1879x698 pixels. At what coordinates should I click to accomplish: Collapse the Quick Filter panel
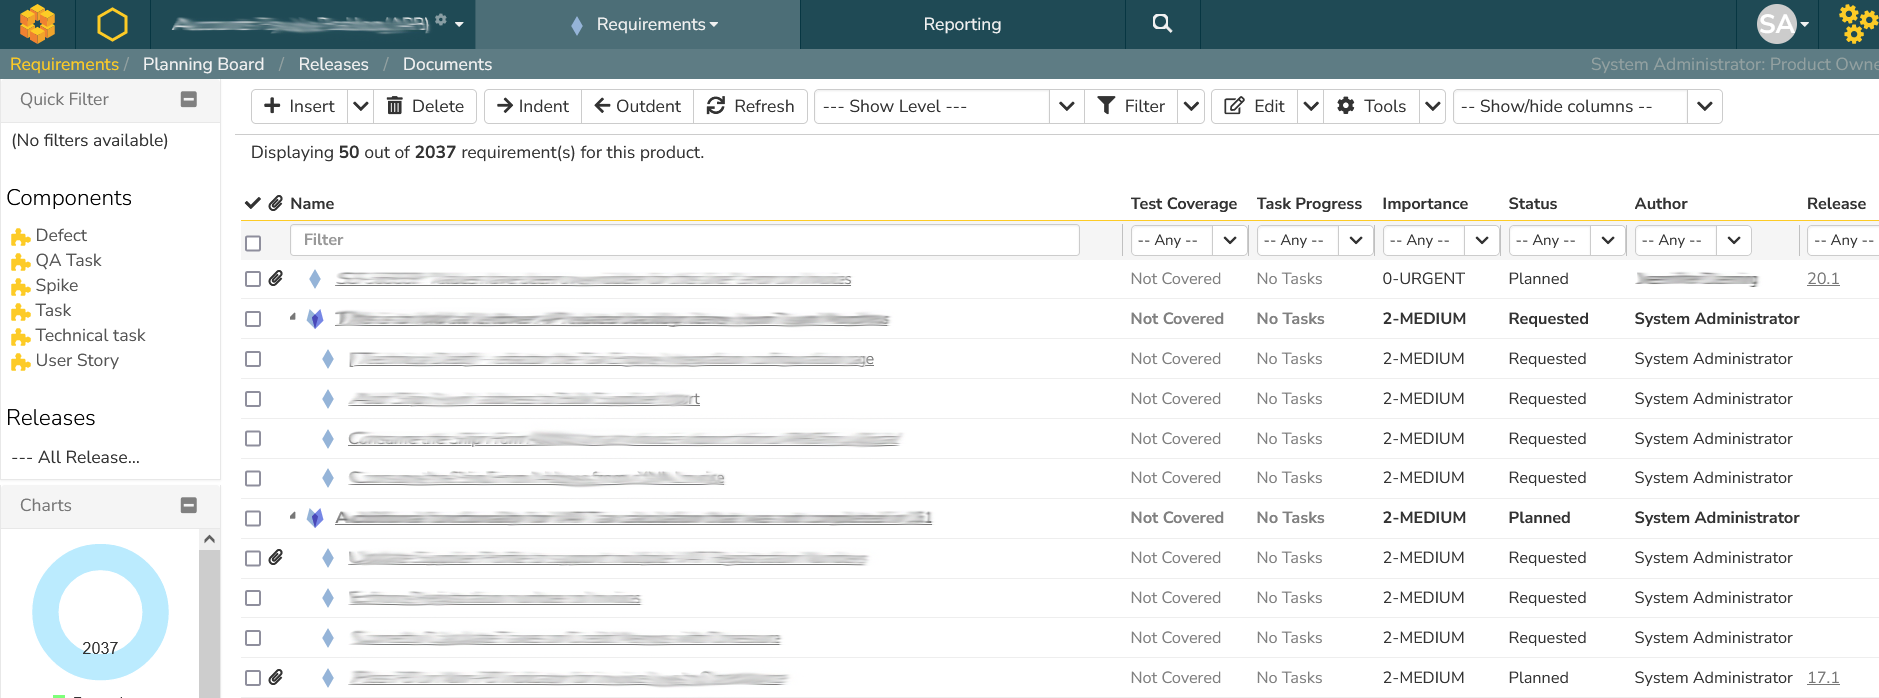pos(188,99)
